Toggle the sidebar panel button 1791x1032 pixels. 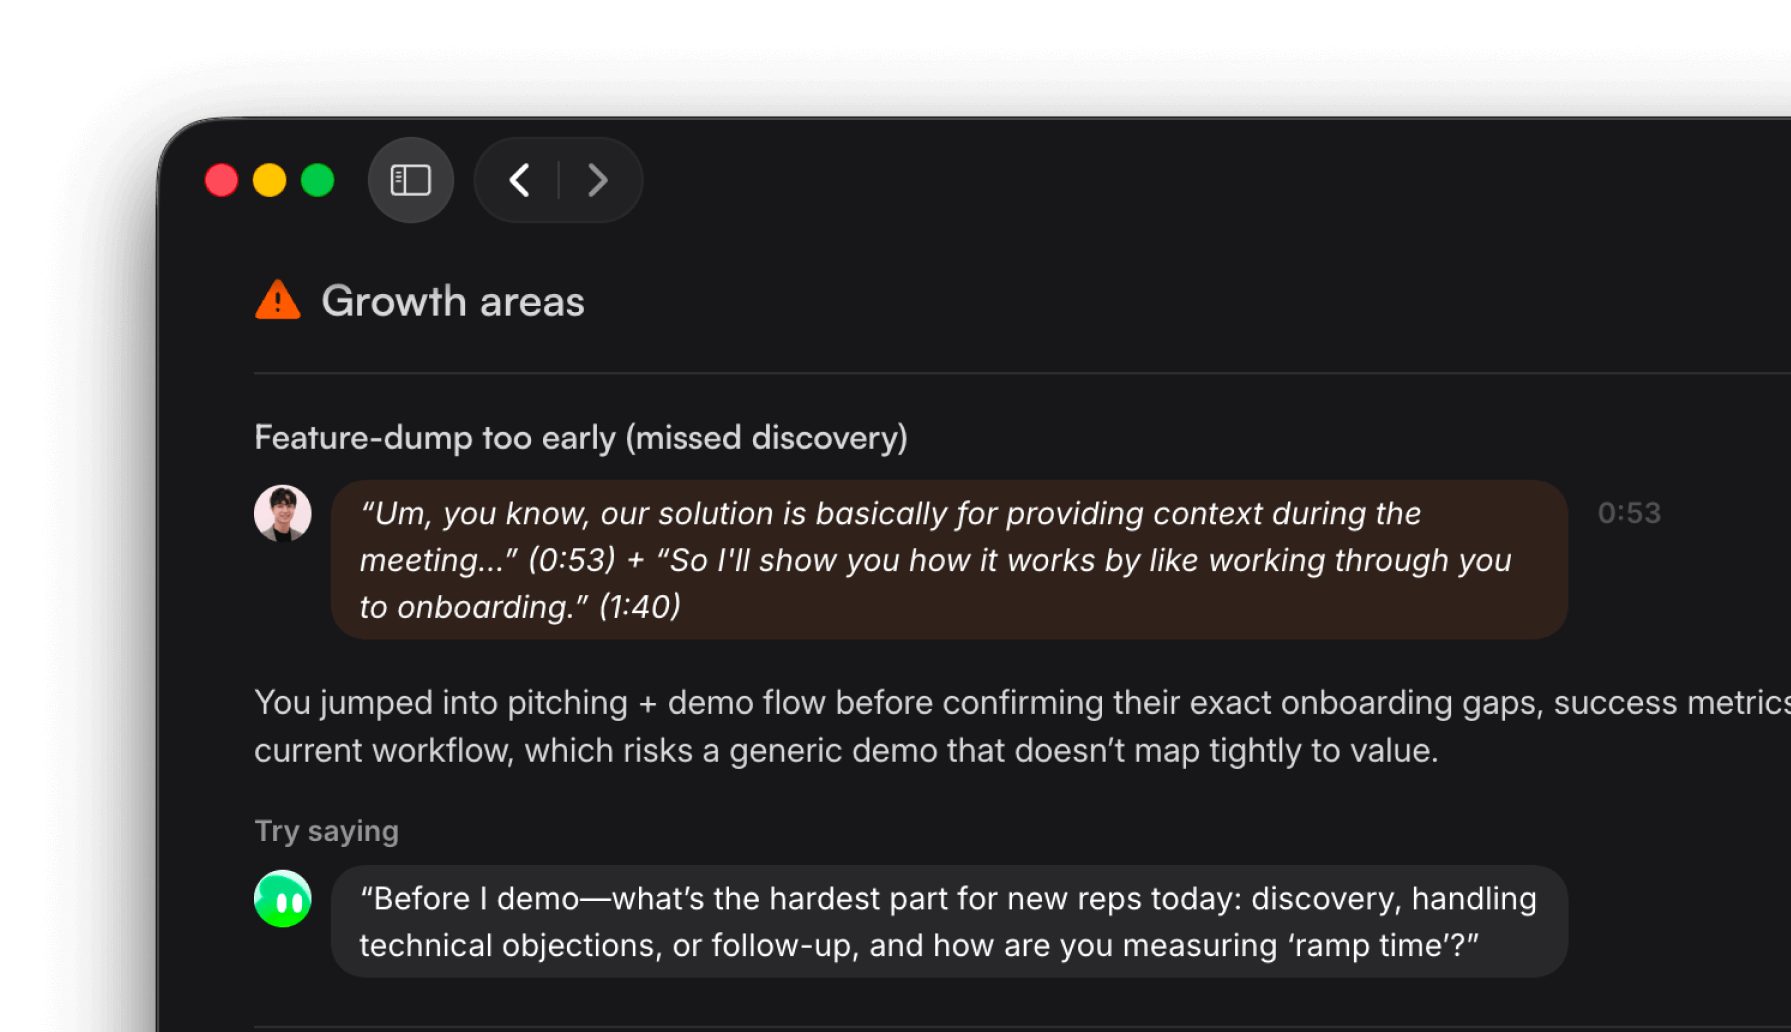click(x=410, y=180)
